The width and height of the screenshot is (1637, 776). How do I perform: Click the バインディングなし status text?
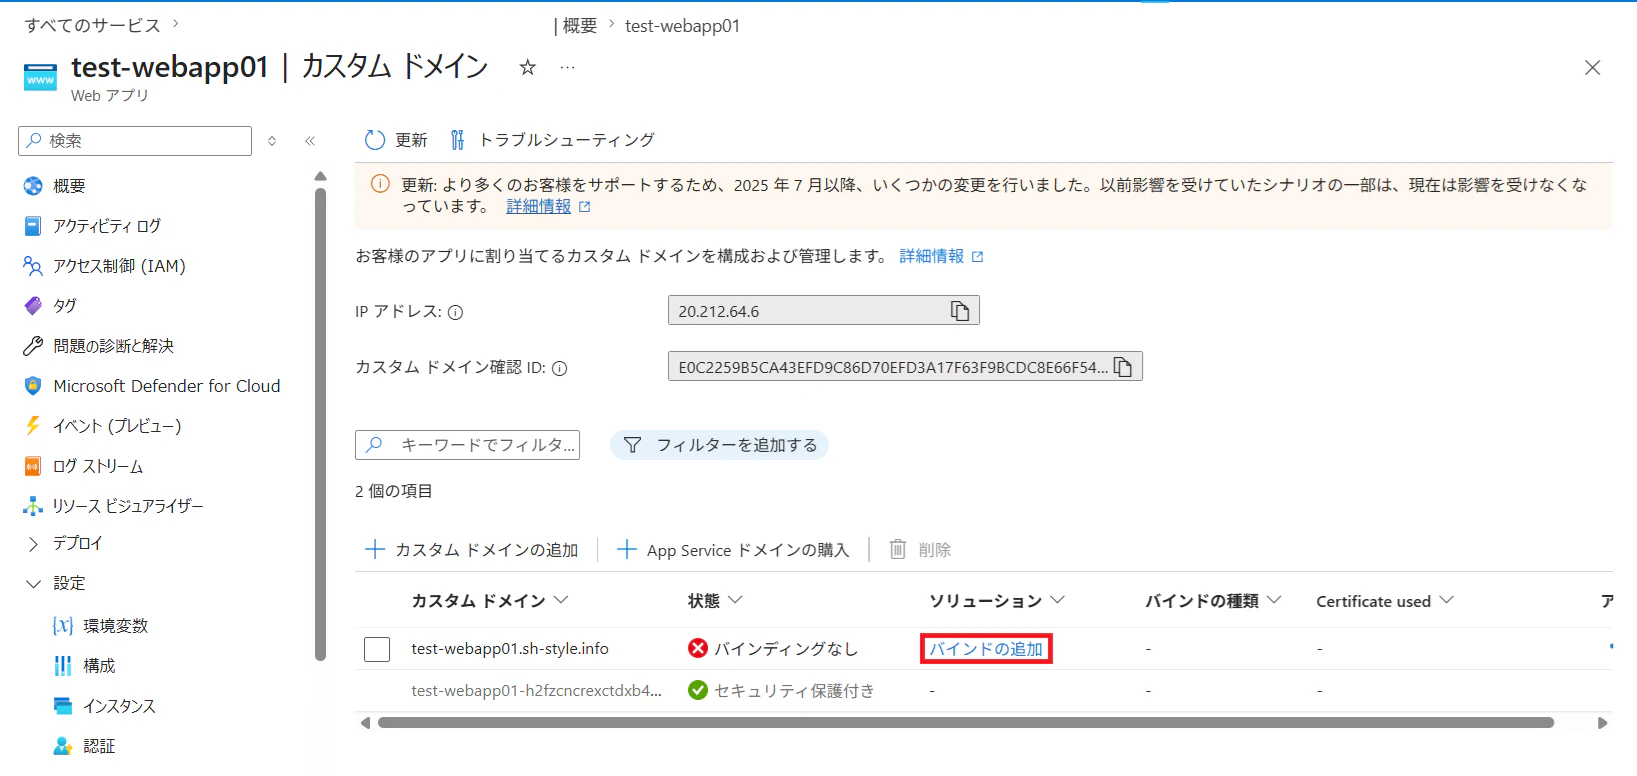click(x=786, y=649)
